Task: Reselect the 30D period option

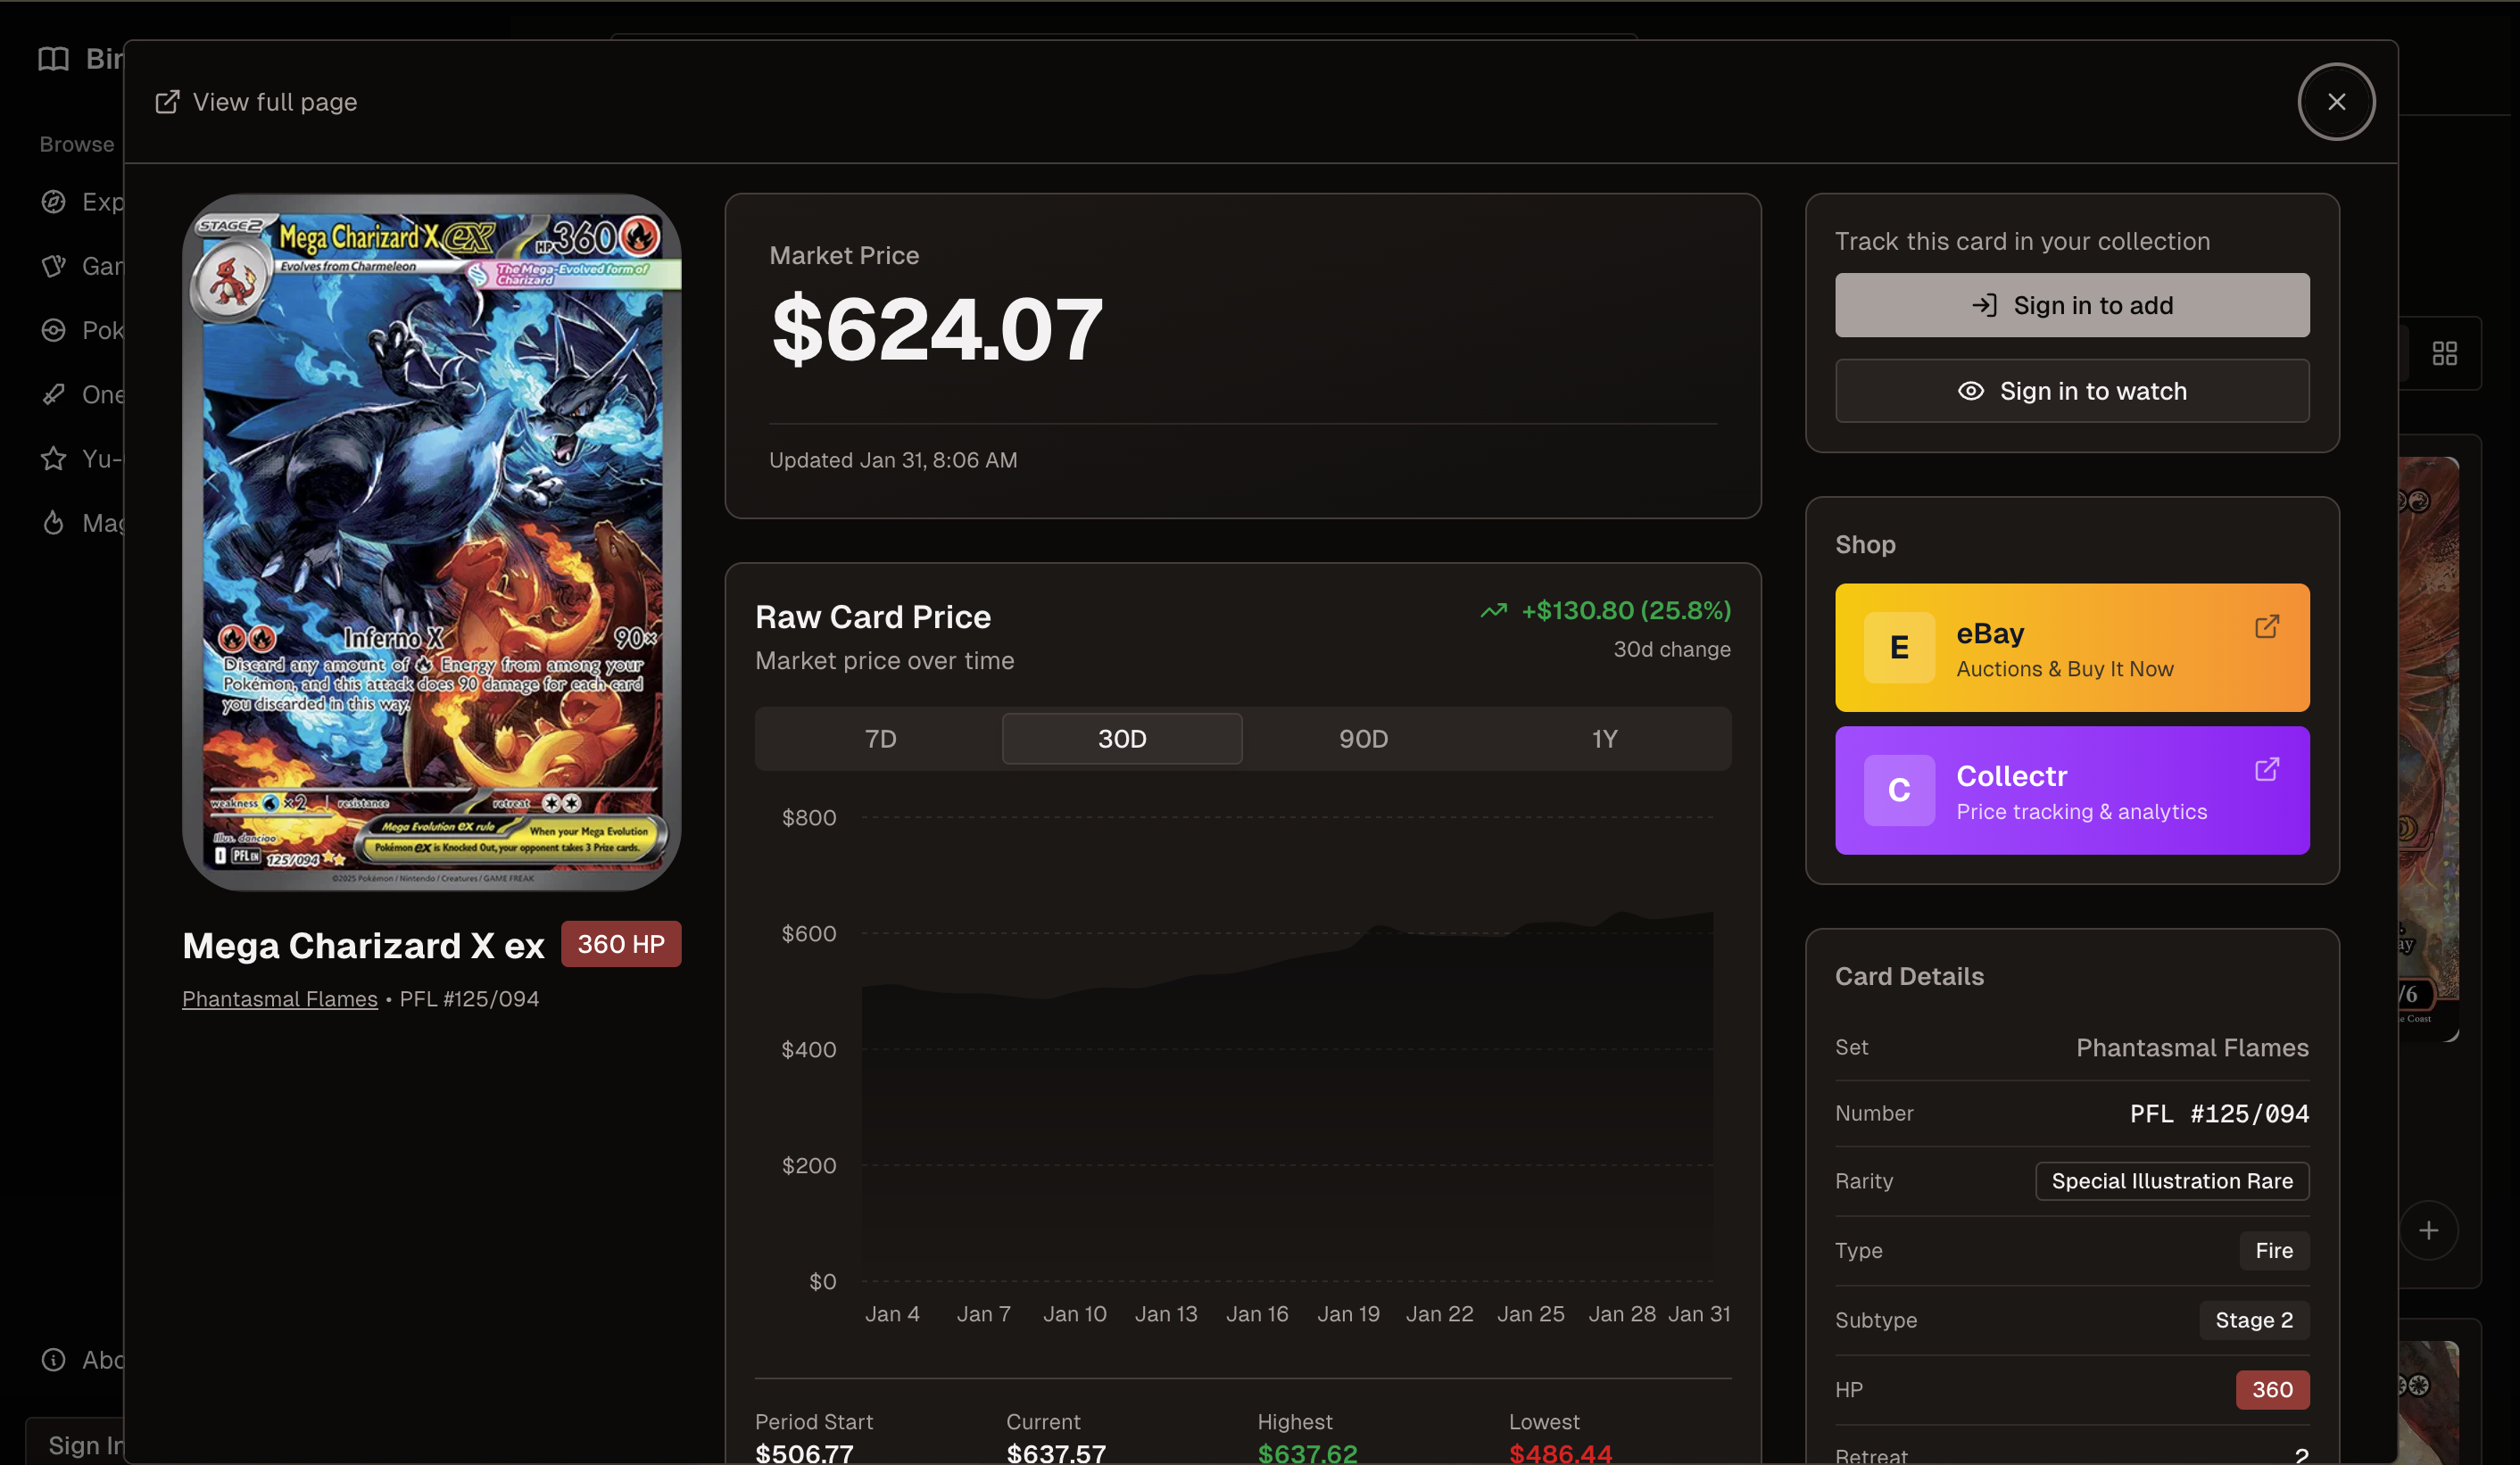Action: coord(1122,738)
